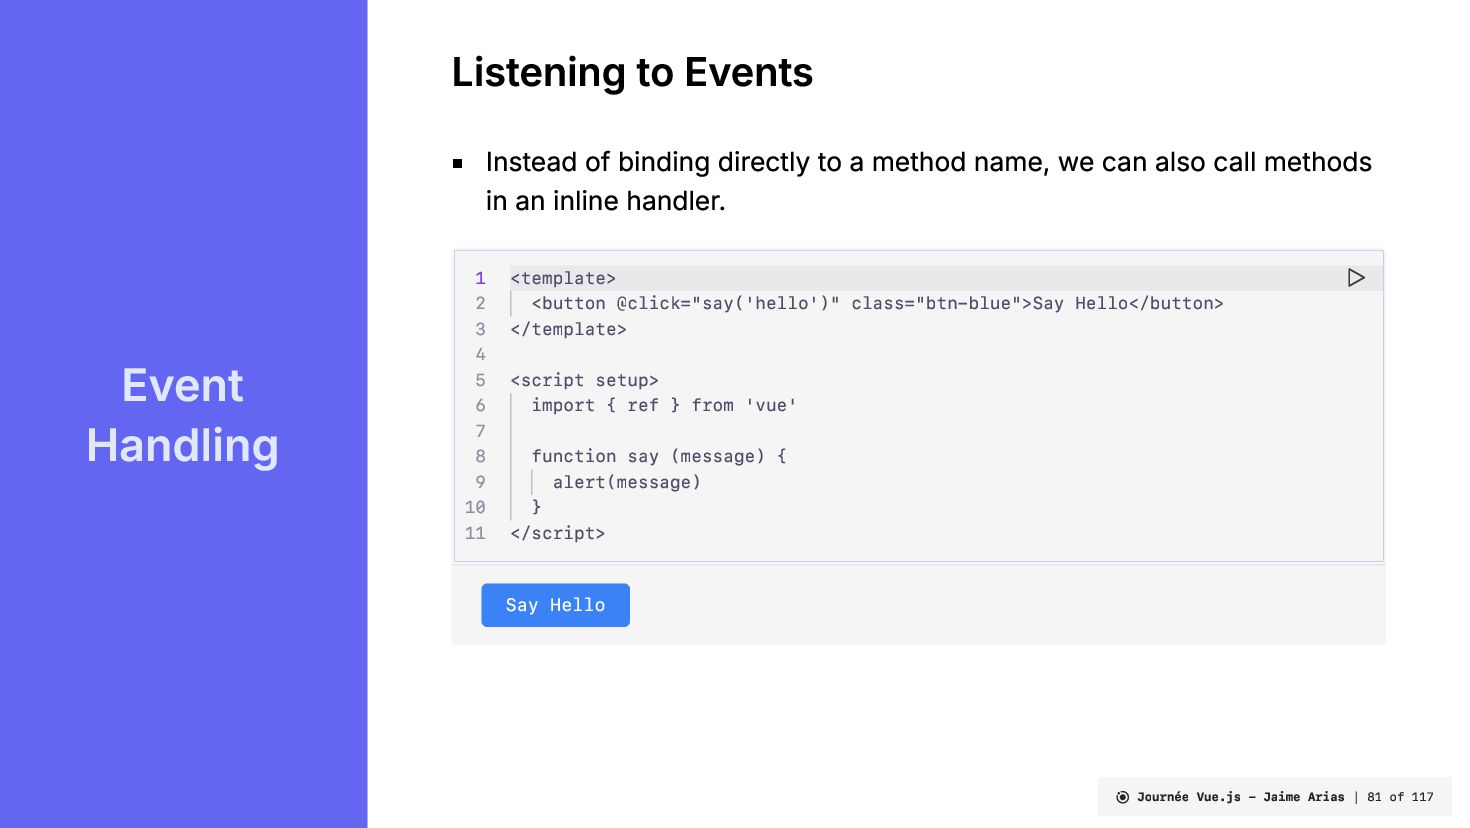Click the '</script>' closing tag line
The height and width of the screenshot is (828, 1470).
tap(557, 533)
